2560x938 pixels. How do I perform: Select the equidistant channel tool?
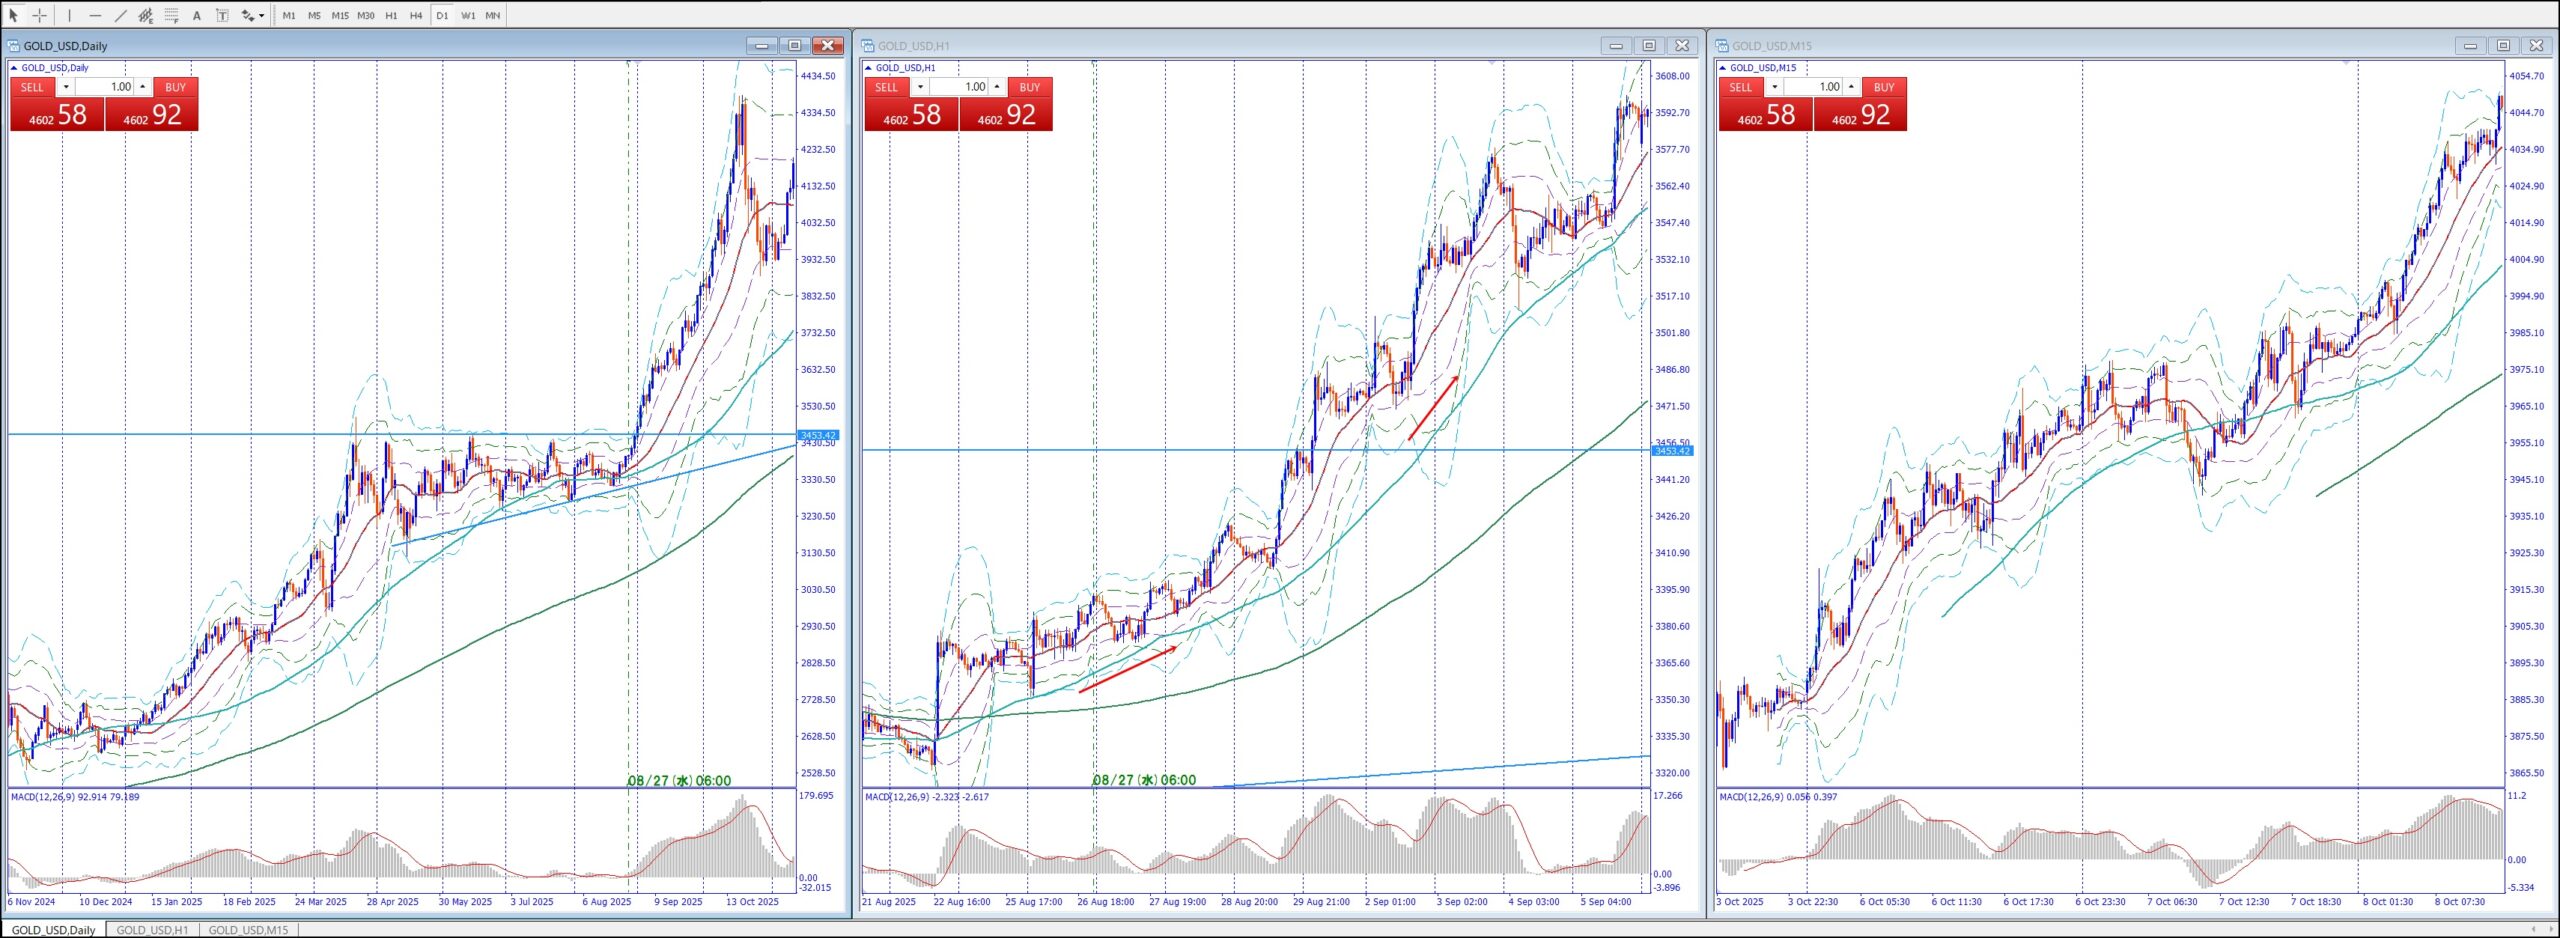tap(146, 15)
